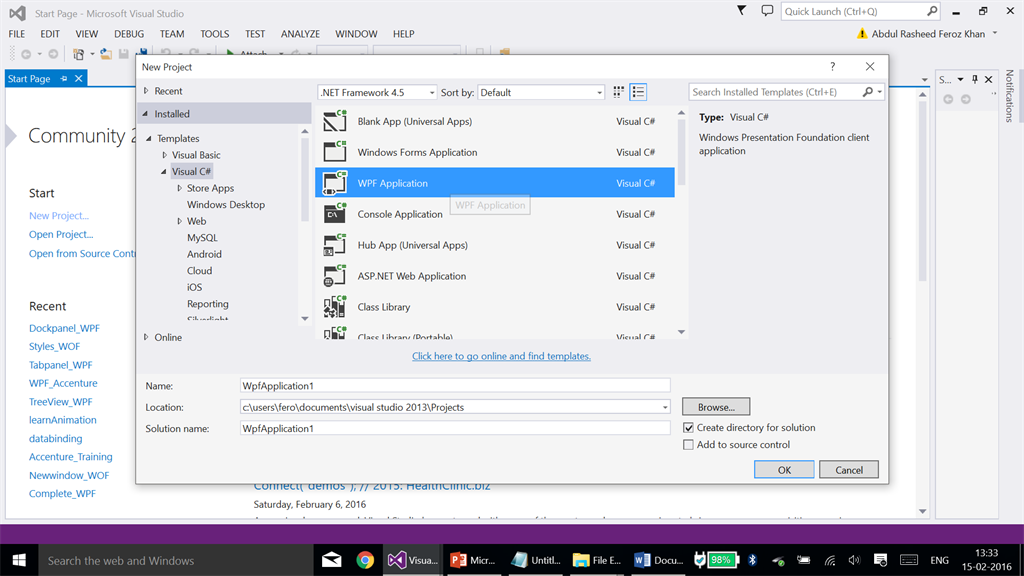Expand the Web tree node
Image resolution: width=1024 pixels, height=576 pixels.
point(180,221)
